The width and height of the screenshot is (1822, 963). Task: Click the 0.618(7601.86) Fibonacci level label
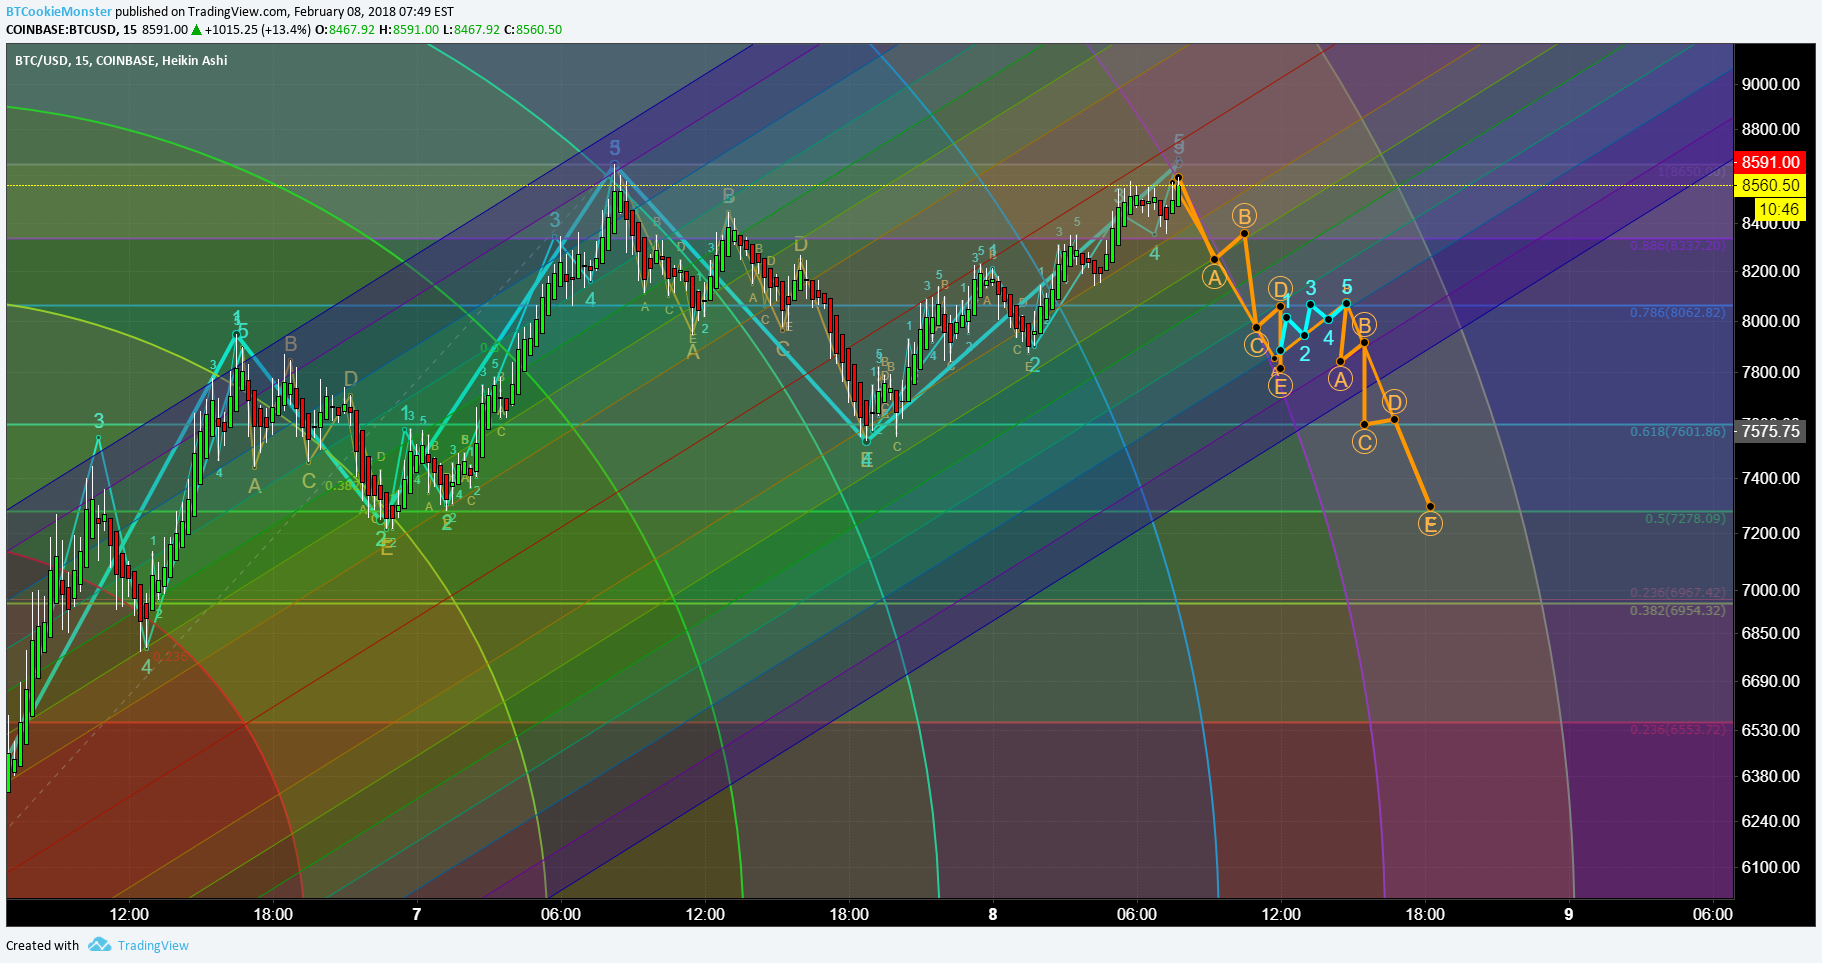1677,432
